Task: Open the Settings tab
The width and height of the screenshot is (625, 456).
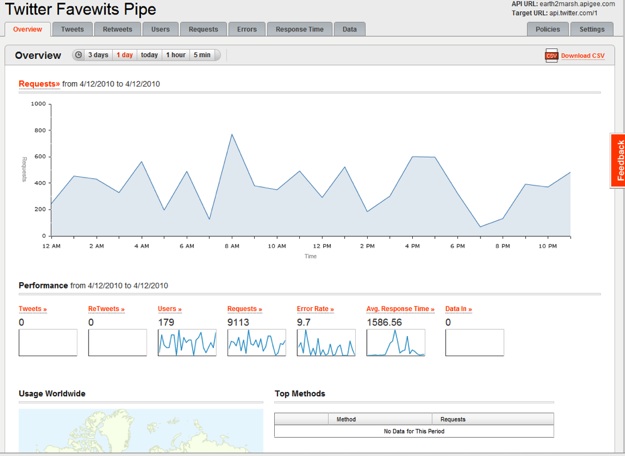Action: [x=591, y=30]
